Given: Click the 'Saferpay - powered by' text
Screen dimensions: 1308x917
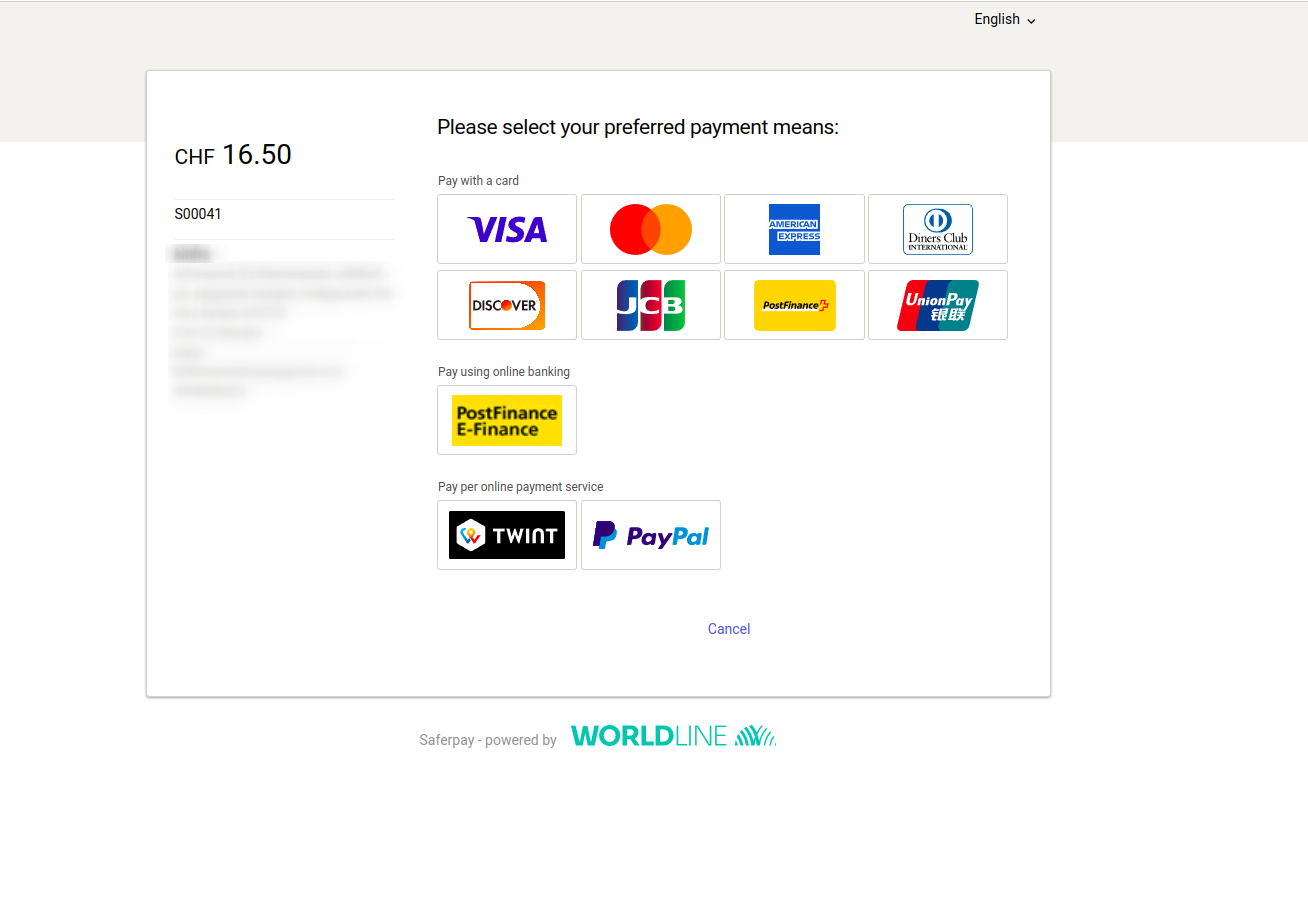Looking at the screenshot, I should coord(488,740).
